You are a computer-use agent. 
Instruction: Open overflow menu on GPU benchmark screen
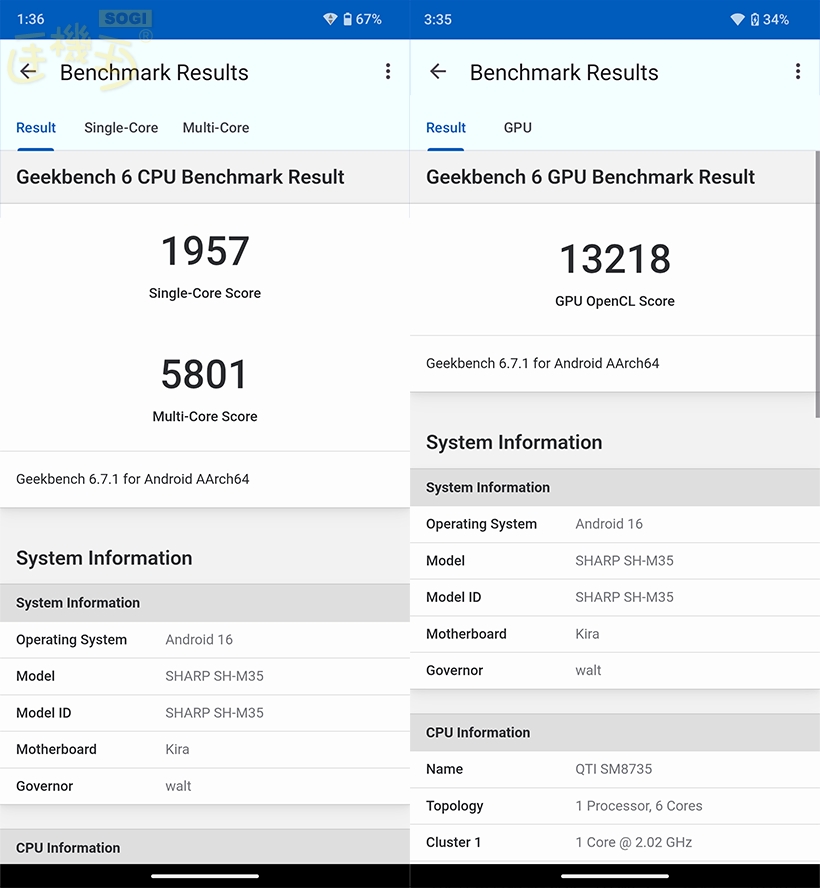pos(798,71)
